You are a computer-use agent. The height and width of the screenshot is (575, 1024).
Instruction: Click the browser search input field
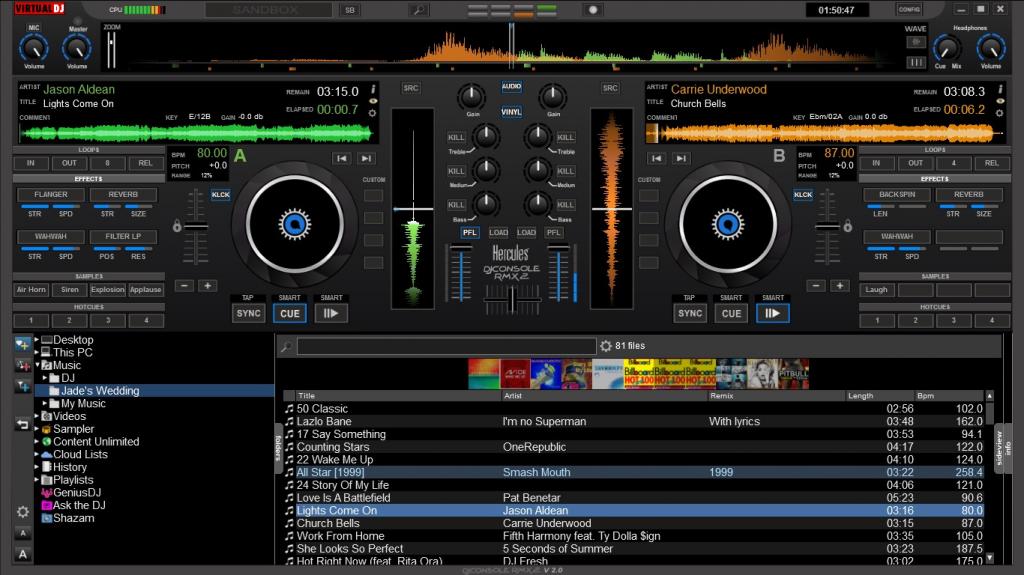coord(446,346)
